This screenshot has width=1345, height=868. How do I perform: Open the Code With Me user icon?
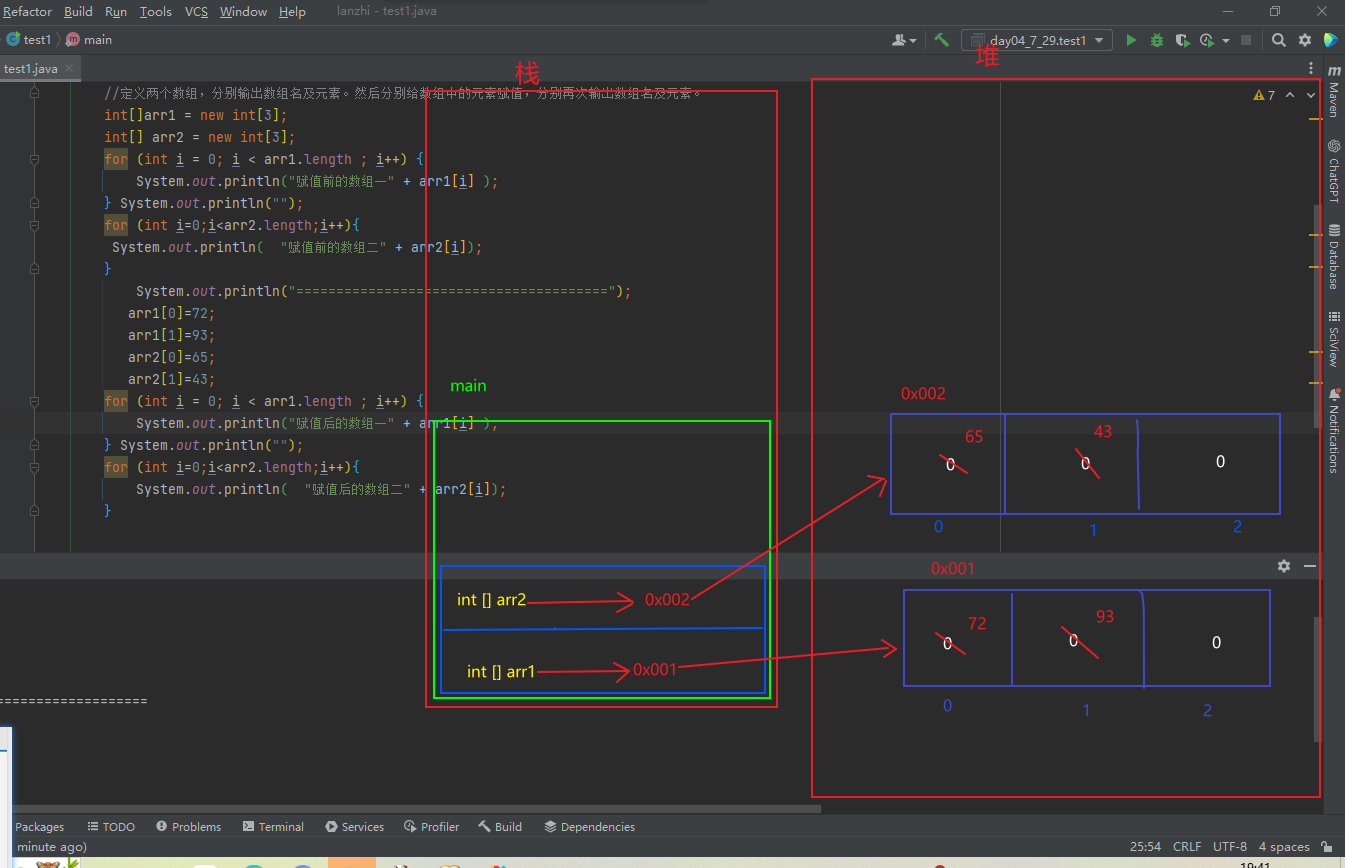pyautogui.click(x=899, y=40)
